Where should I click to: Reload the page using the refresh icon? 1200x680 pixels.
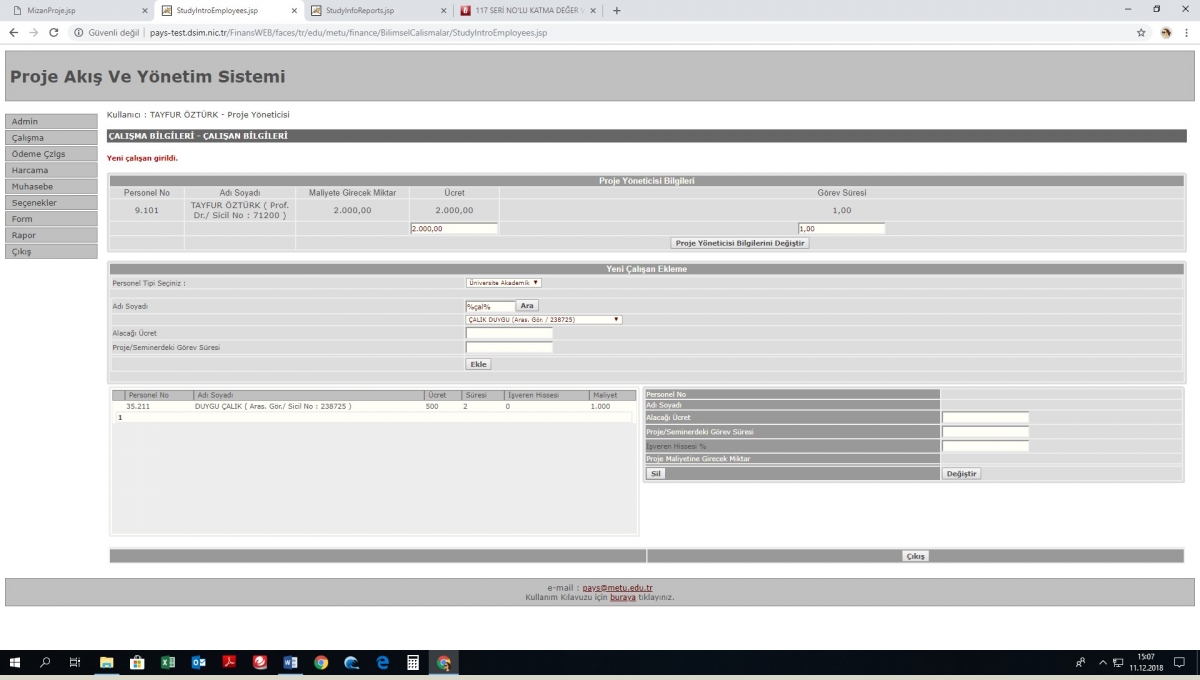point(53,32)
